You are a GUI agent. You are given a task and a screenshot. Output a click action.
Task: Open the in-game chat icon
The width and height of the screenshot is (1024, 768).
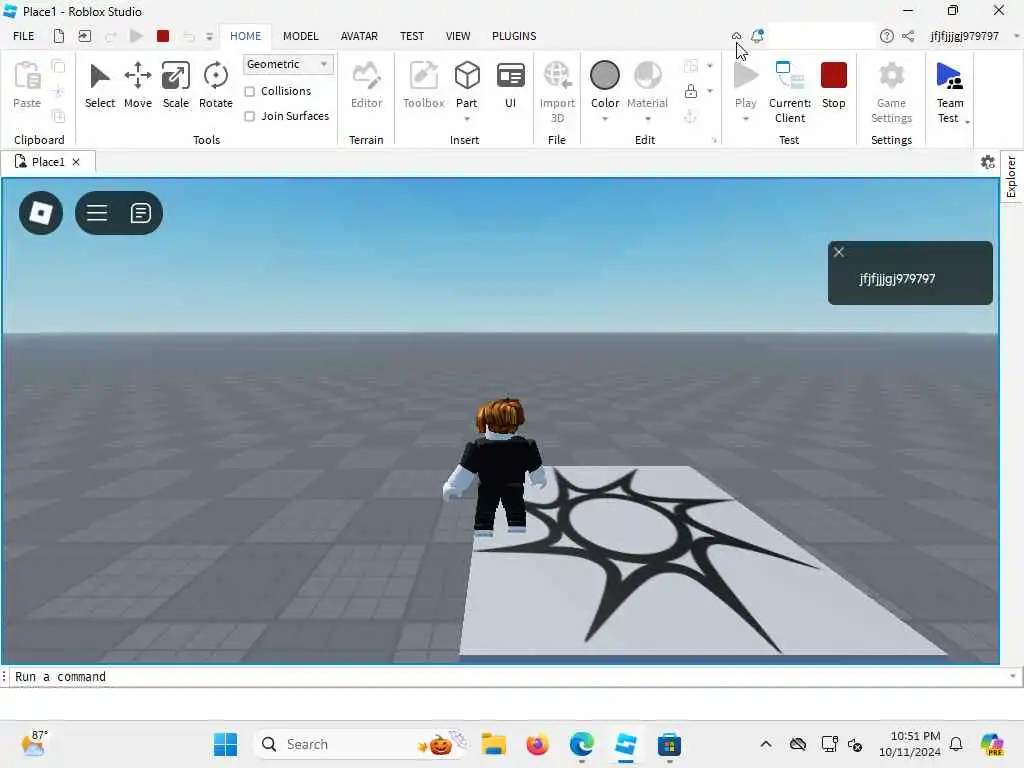140,213
